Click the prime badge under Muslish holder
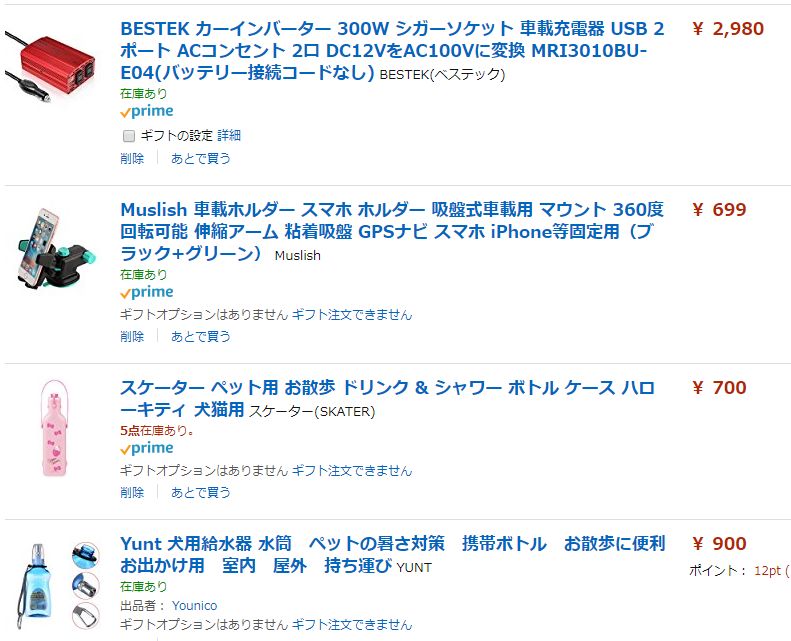 click(146, 293)
